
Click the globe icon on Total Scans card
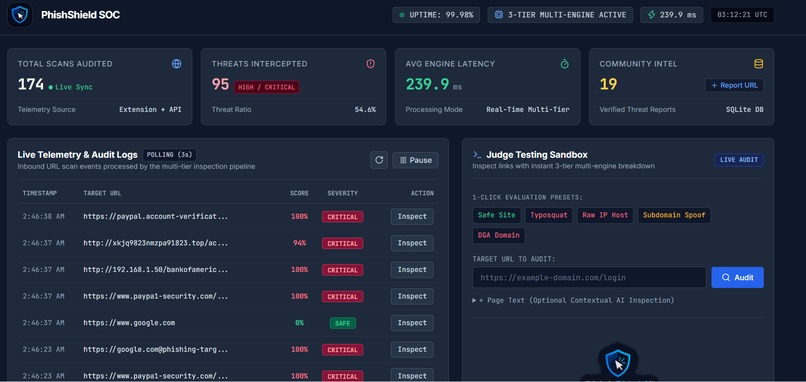[x=176, y=64]
